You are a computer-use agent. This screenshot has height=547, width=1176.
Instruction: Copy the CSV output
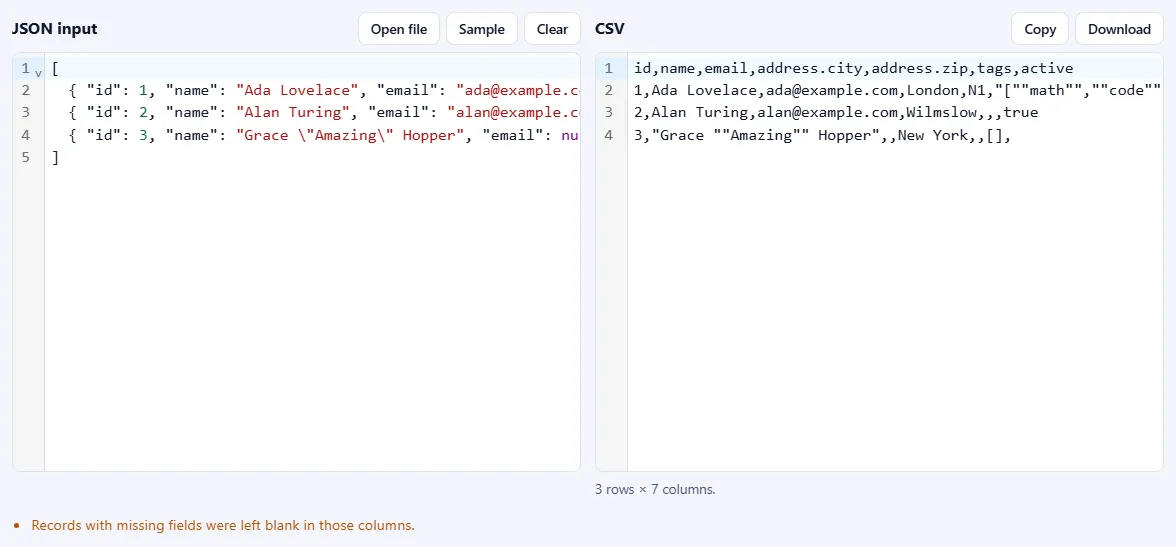[1040, 29]
